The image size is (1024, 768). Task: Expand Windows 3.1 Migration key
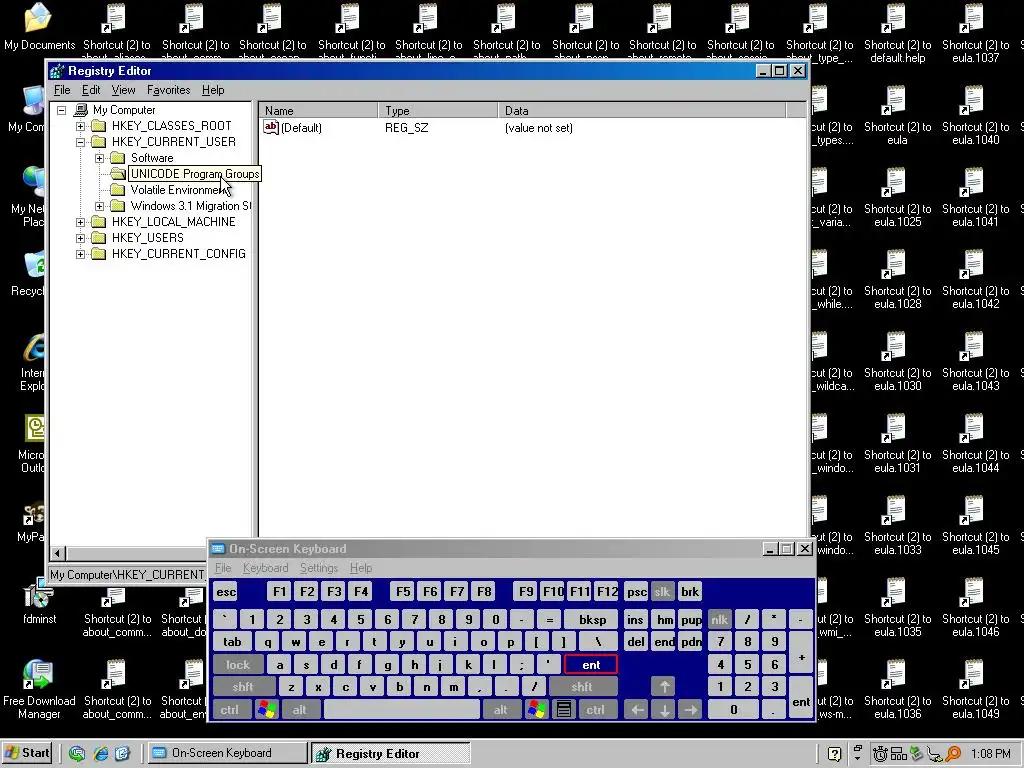pyautogui.click(x=99, y=206)
